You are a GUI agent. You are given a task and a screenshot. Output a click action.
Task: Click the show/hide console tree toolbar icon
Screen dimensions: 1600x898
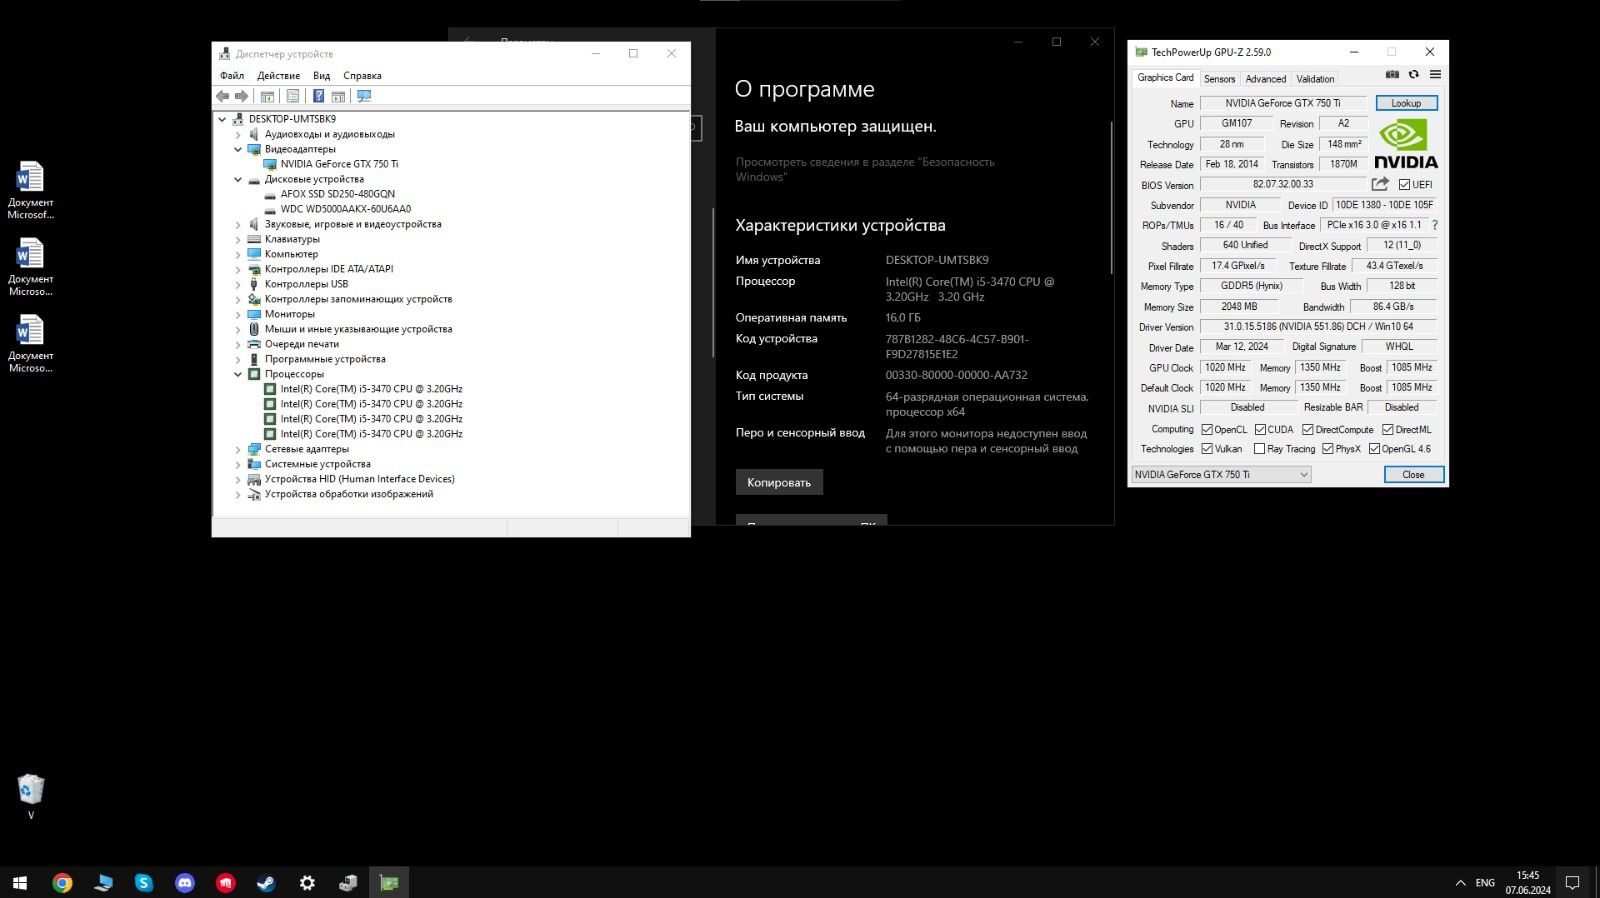click(x=267, y=96)
